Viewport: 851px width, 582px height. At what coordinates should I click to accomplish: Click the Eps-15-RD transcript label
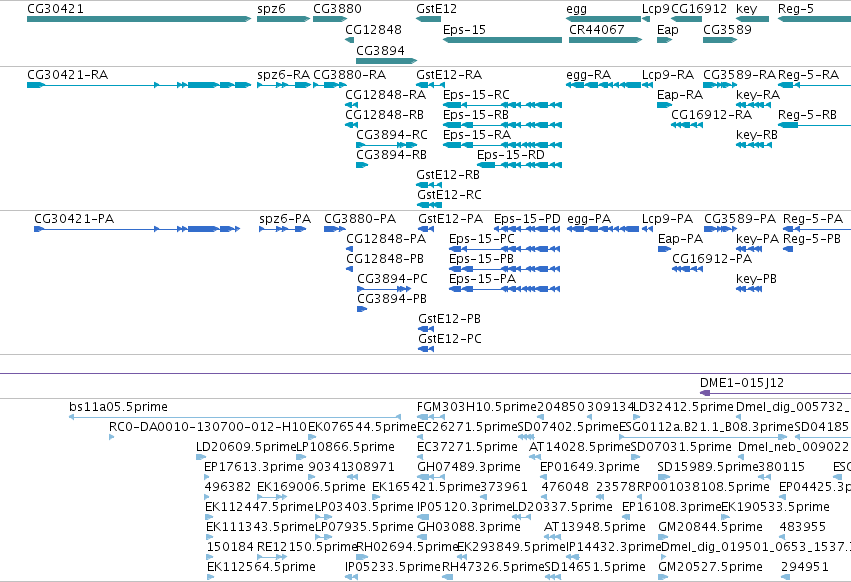pyautogui.click(x=511, y=155)
